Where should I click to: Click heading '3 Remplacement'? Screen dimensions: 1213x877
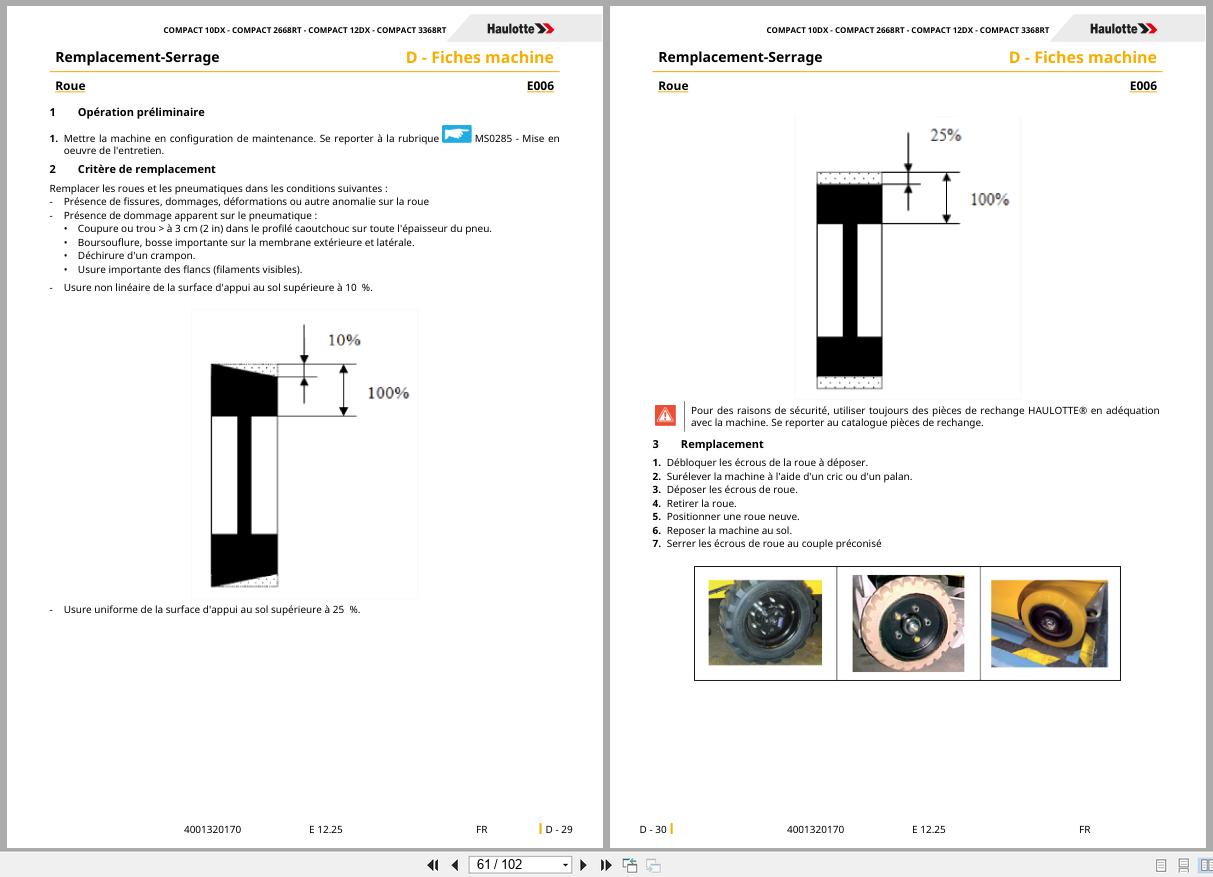pyautogui.click(x=708, y=444)
